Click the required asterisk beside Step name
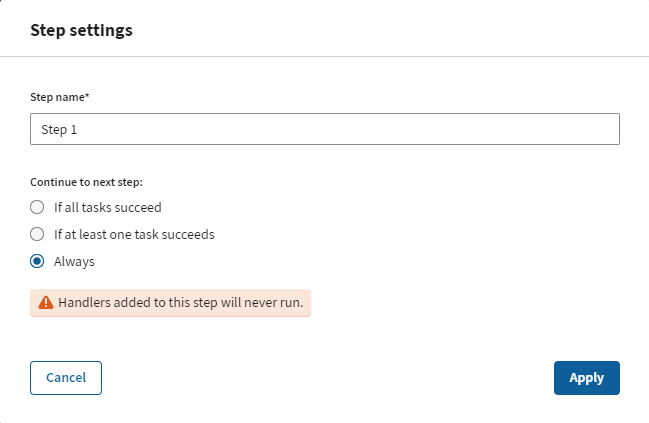This screenshot has height=423, width=649. (90, 96)
